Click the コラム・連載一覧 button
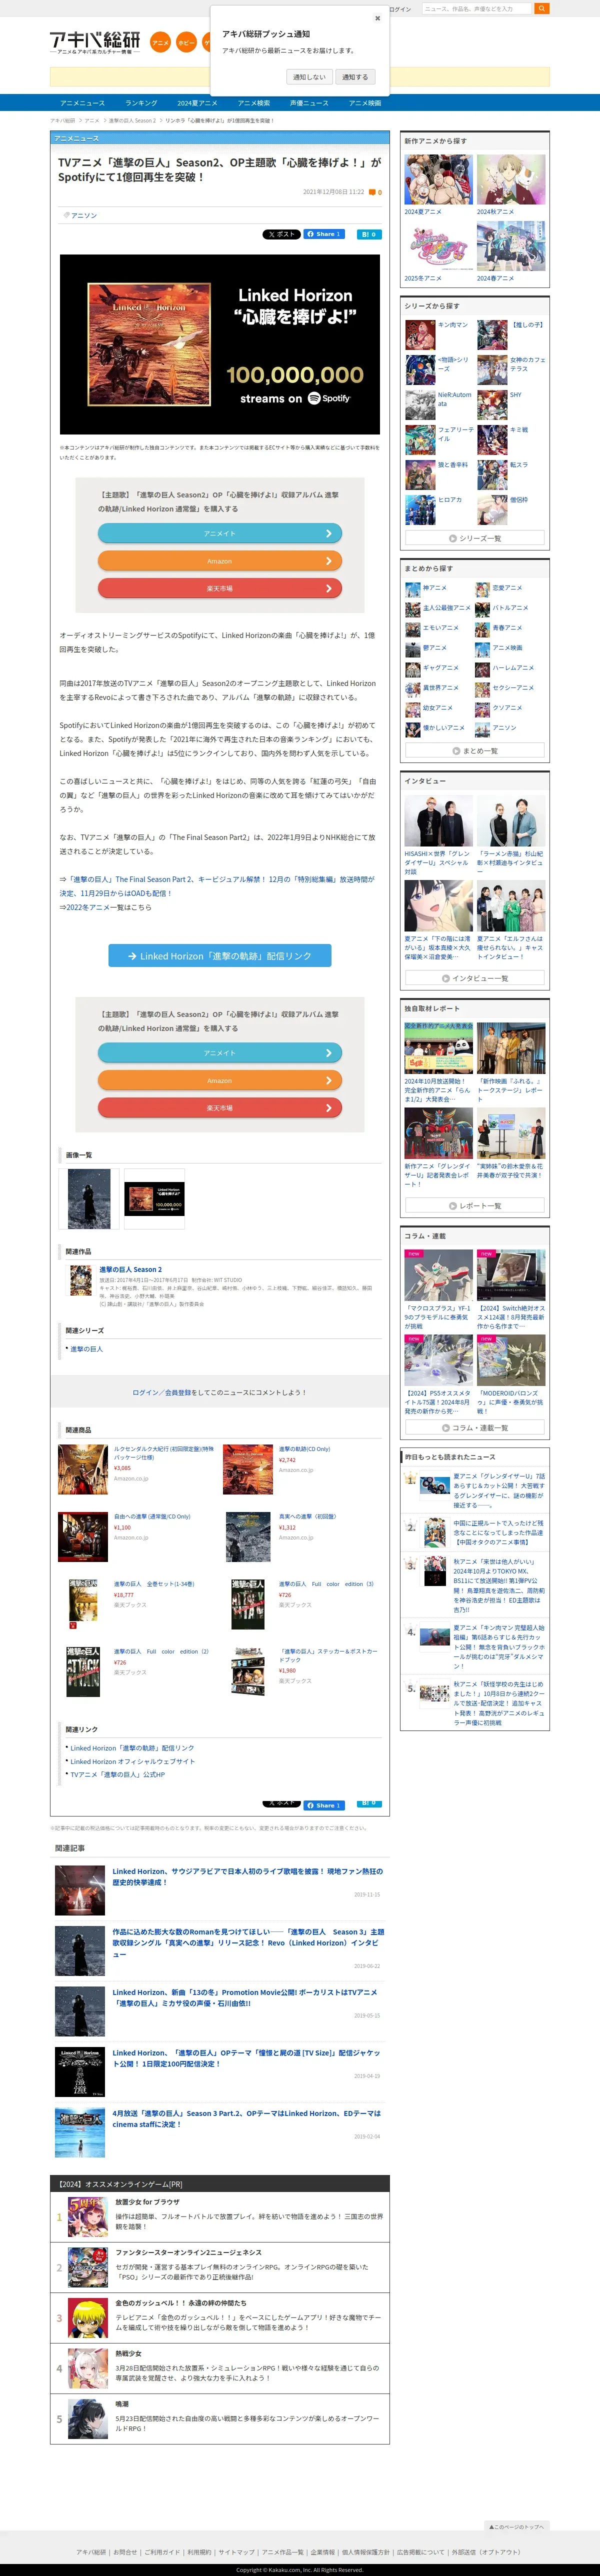Viewport: 600px width, 2576px height. [475, 1427]
